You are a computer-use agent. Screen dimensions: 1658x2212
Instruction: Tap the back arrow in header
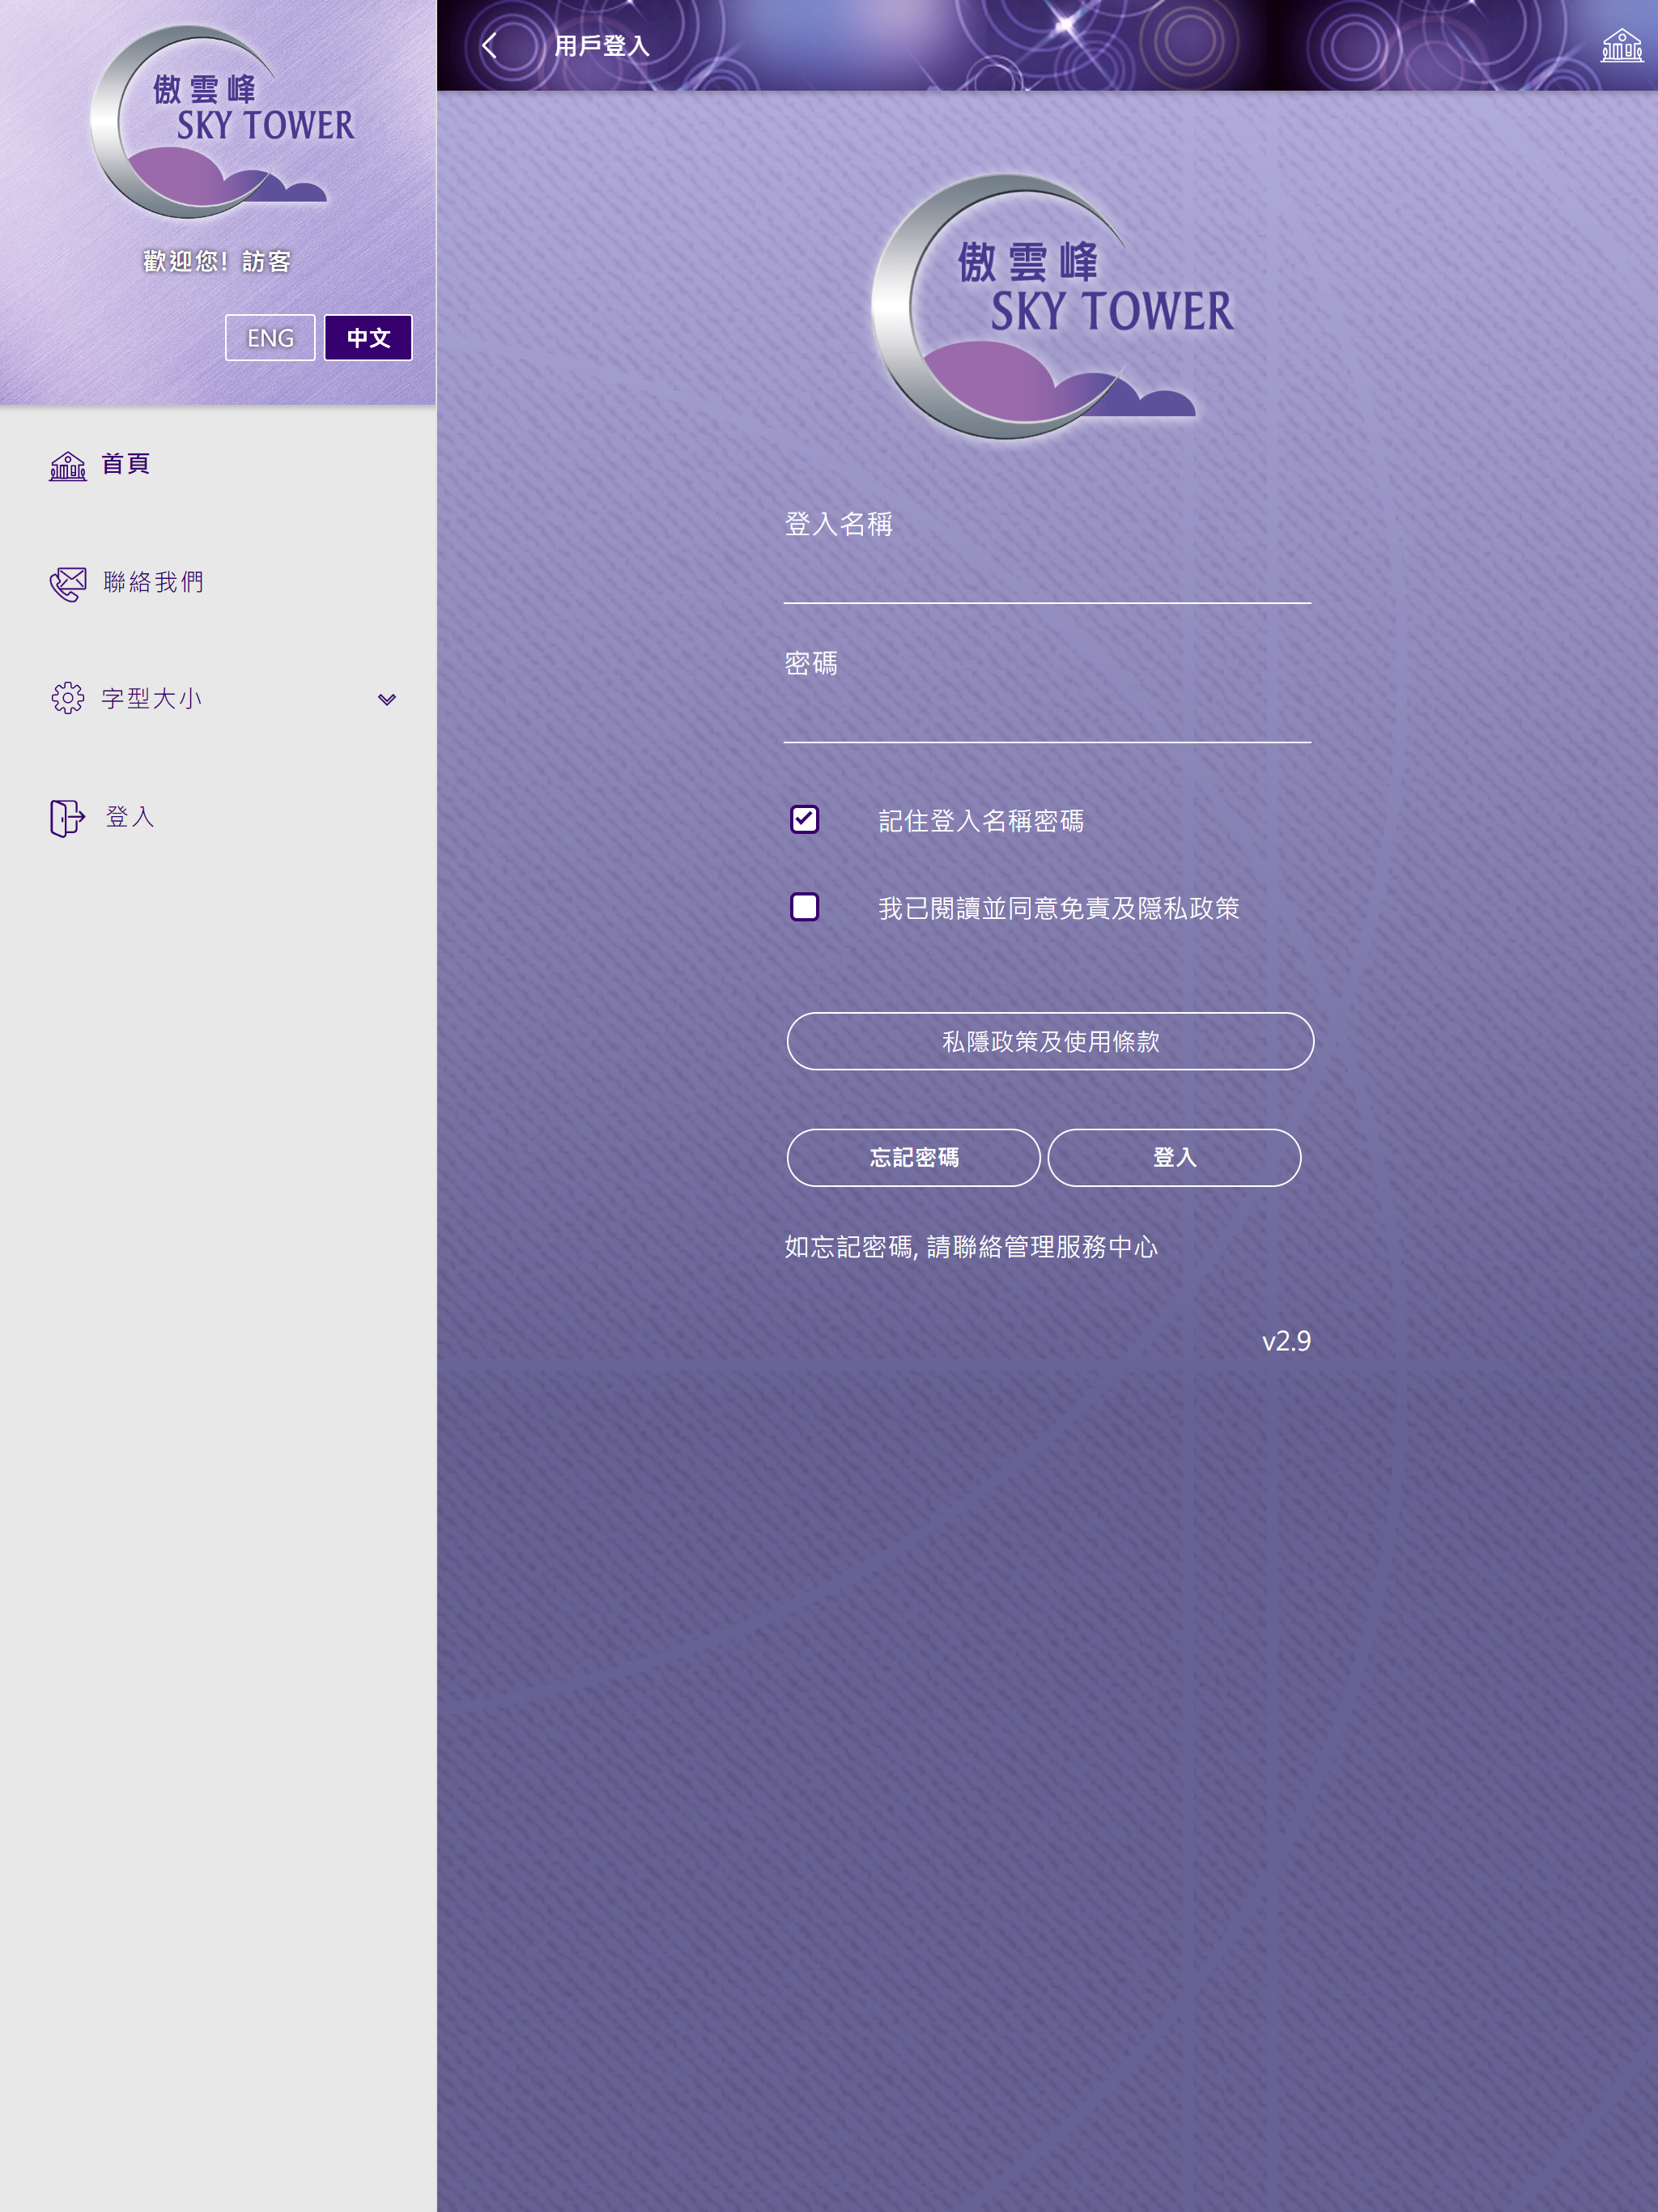click(489, 46)
